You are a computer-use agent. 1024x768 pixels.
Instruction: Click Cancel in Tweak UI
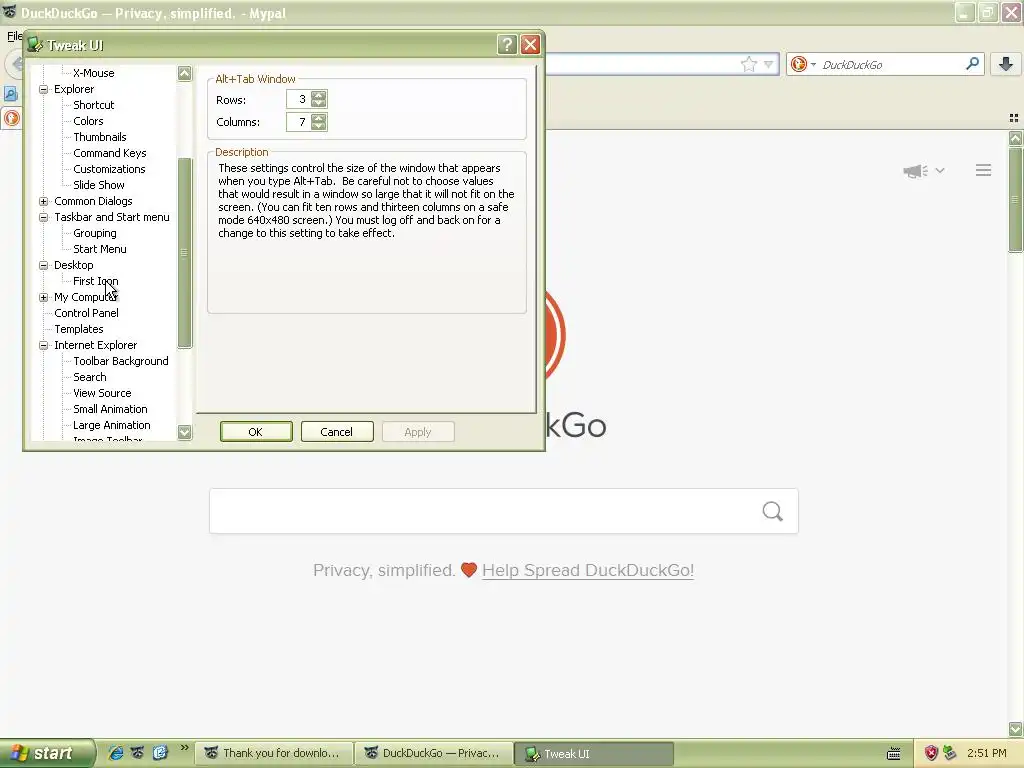(x=337, y=432)
